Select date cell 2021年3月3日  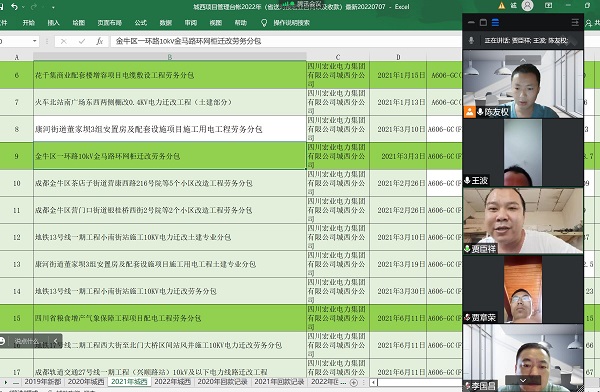click(x=398, y=156)
